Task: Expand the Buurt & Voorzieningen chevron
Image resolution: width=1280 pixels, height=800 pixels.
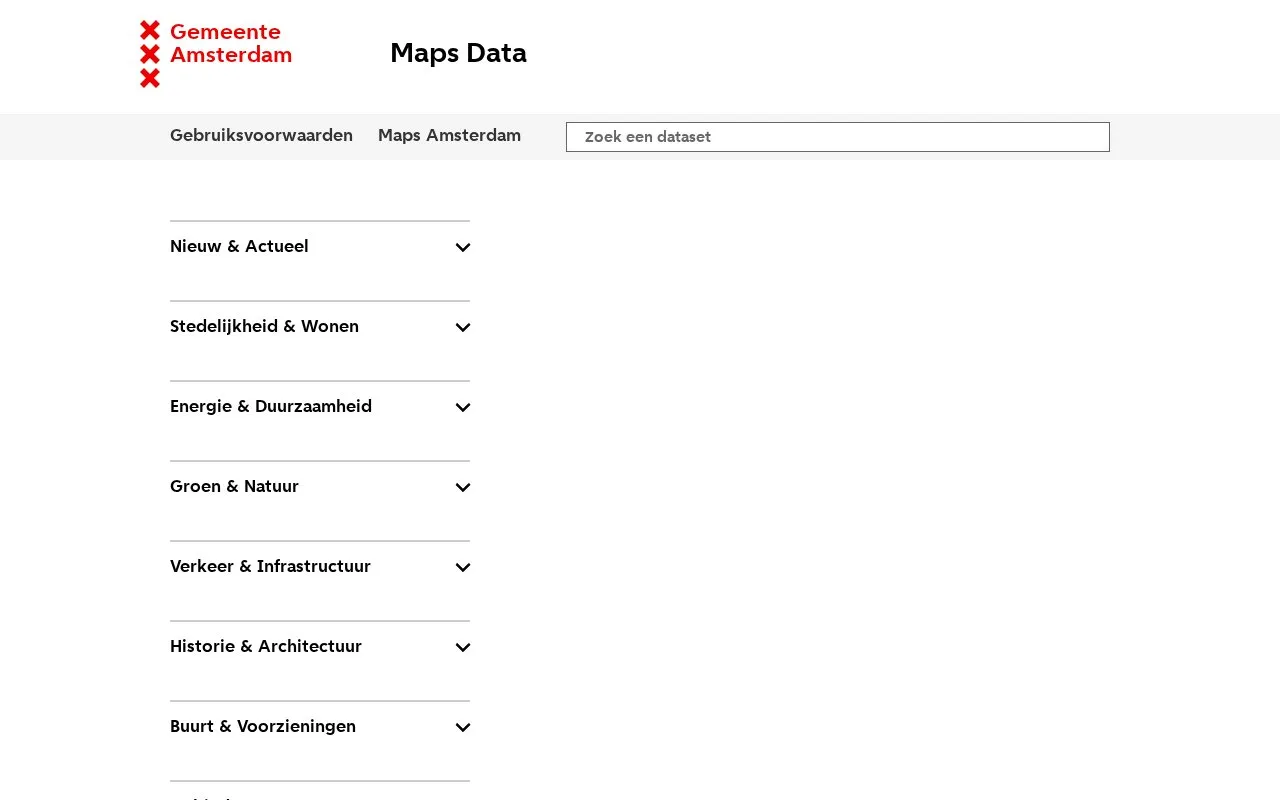Action: coord(463,727)
